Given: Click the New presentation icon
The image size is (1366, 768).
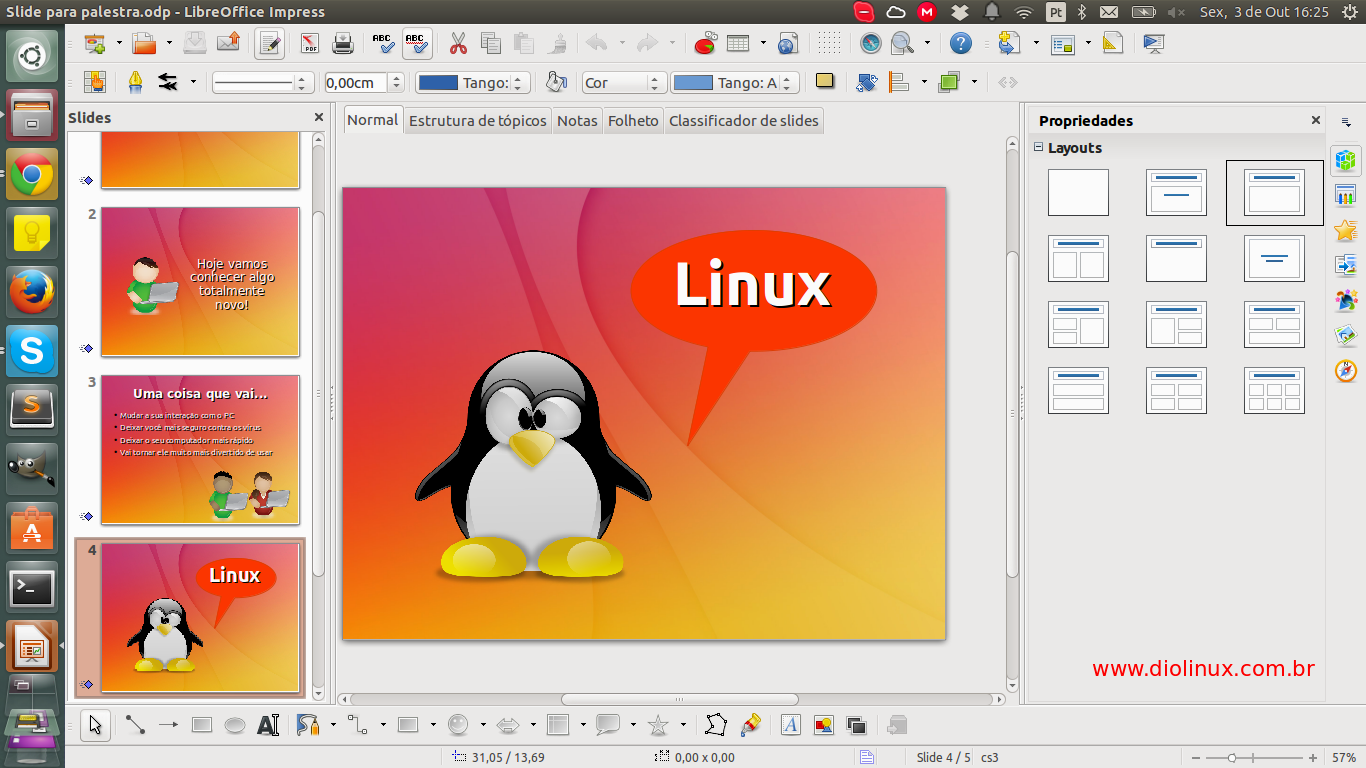Looking at the screenshot, I should click(x=95, y=43).
